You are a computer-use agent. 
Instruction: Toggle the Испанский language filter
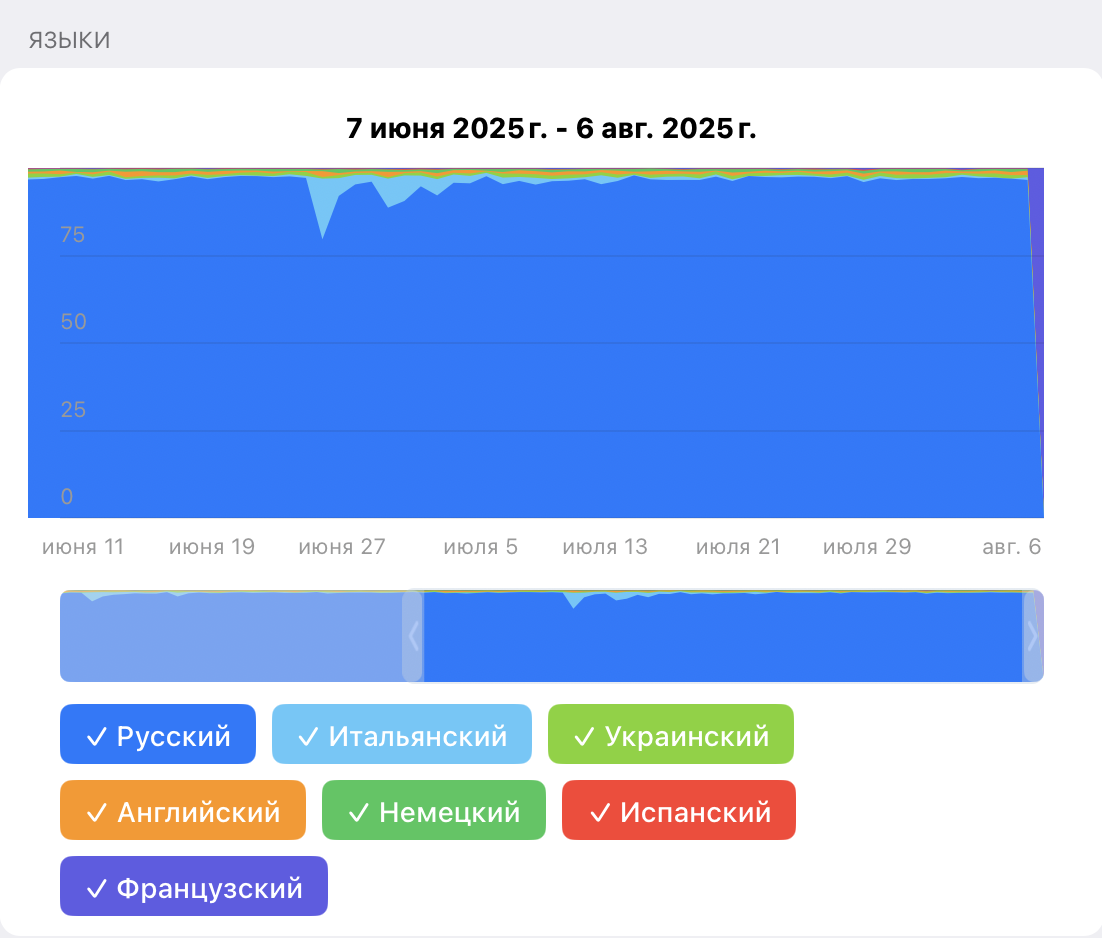(x=678, y=810)
